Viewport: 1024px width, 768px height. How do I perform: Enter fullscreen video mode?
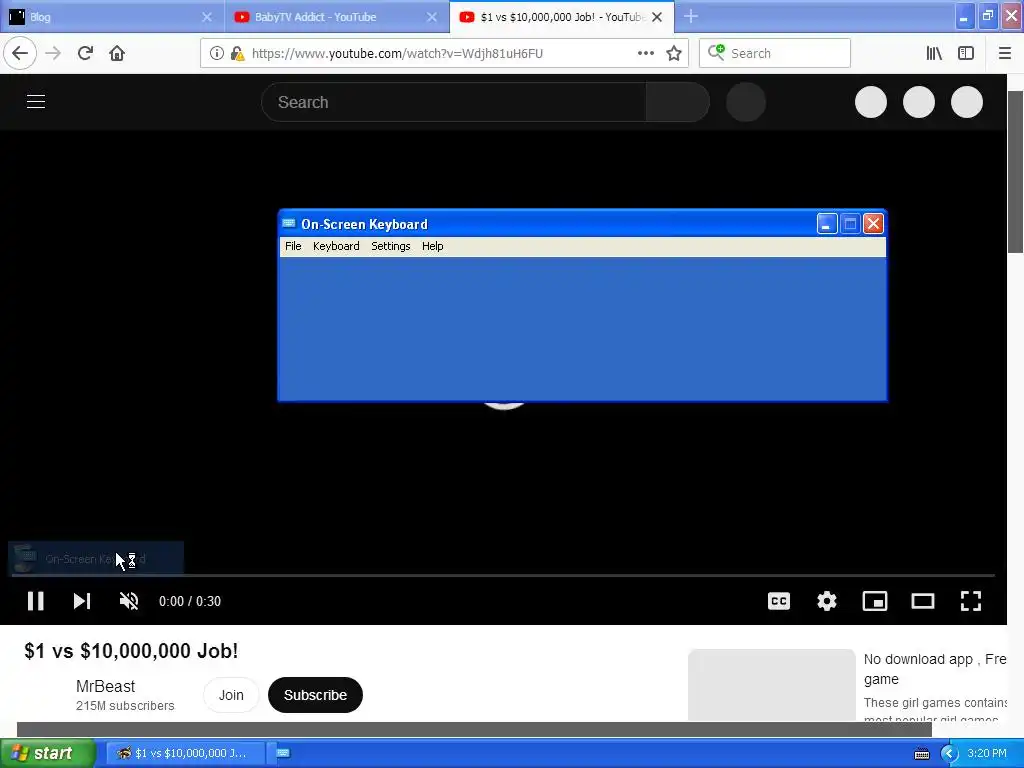971,601
